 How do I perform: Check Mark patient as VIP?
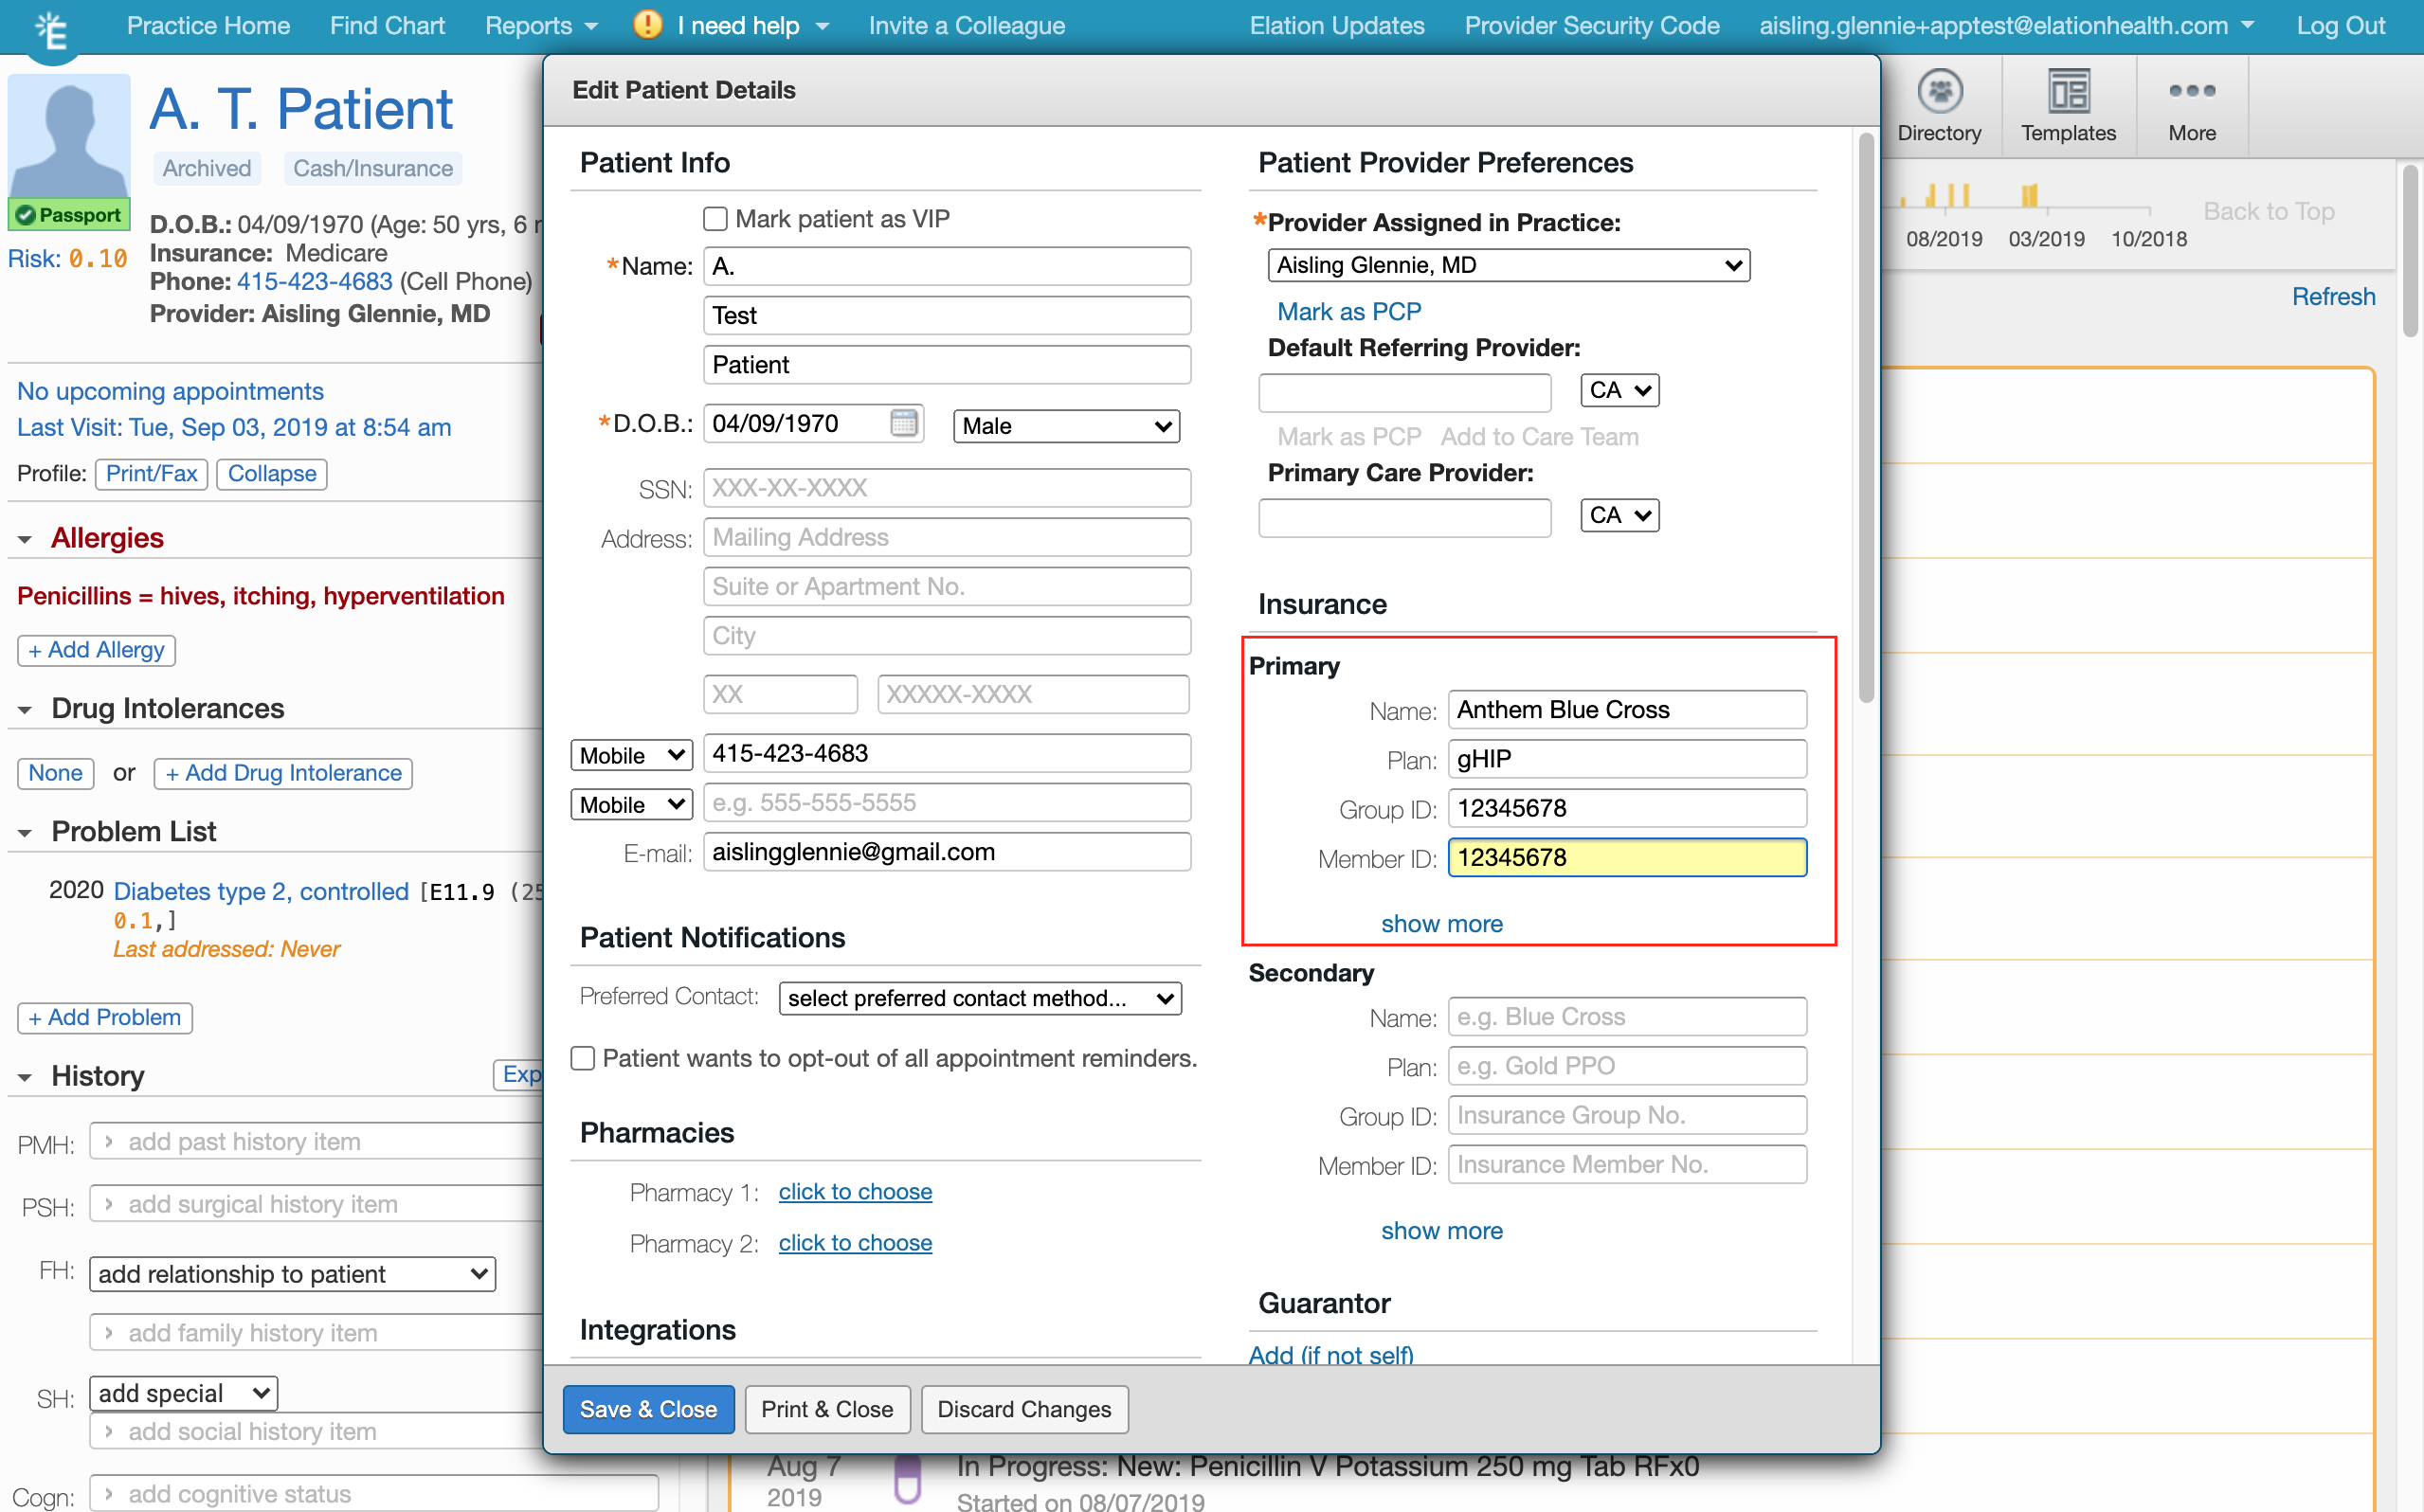click(715, 219)
